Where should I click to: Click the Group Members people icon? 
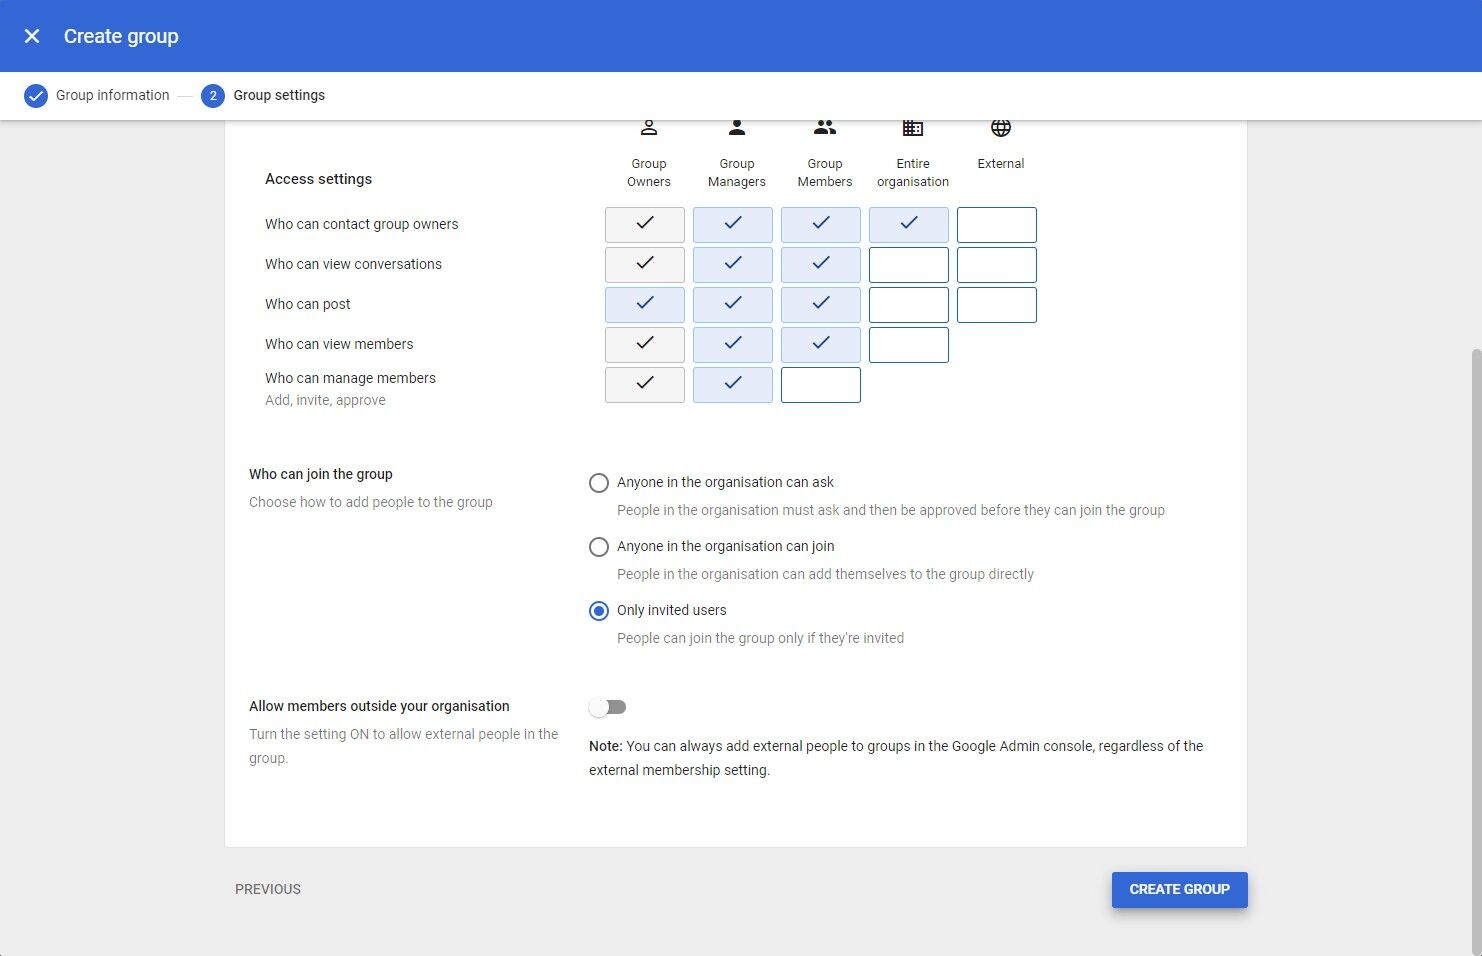825,128
